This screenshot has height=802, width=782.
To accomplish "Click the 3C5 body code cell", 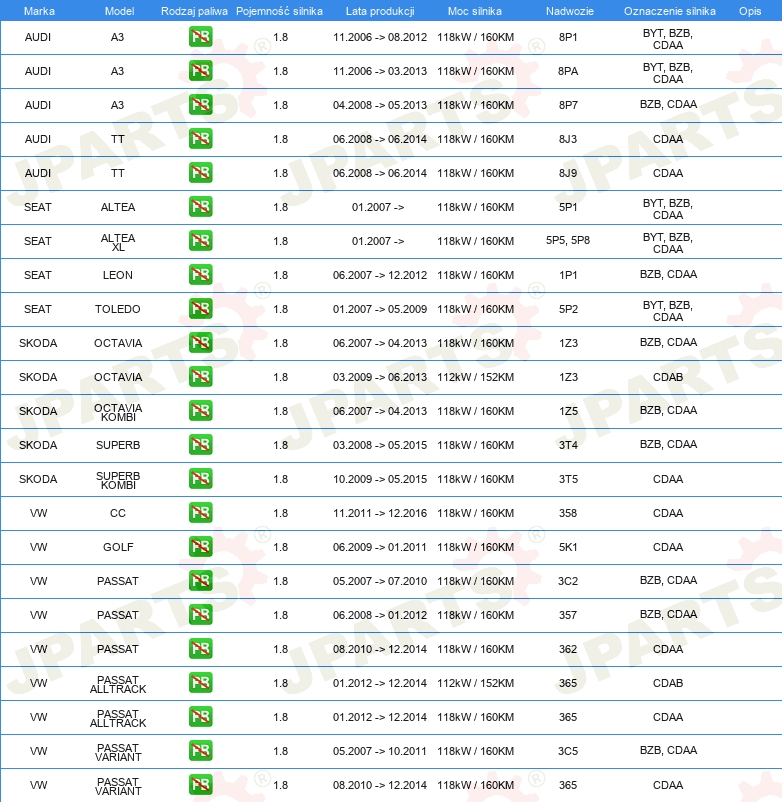I will [x=568, y=751].
